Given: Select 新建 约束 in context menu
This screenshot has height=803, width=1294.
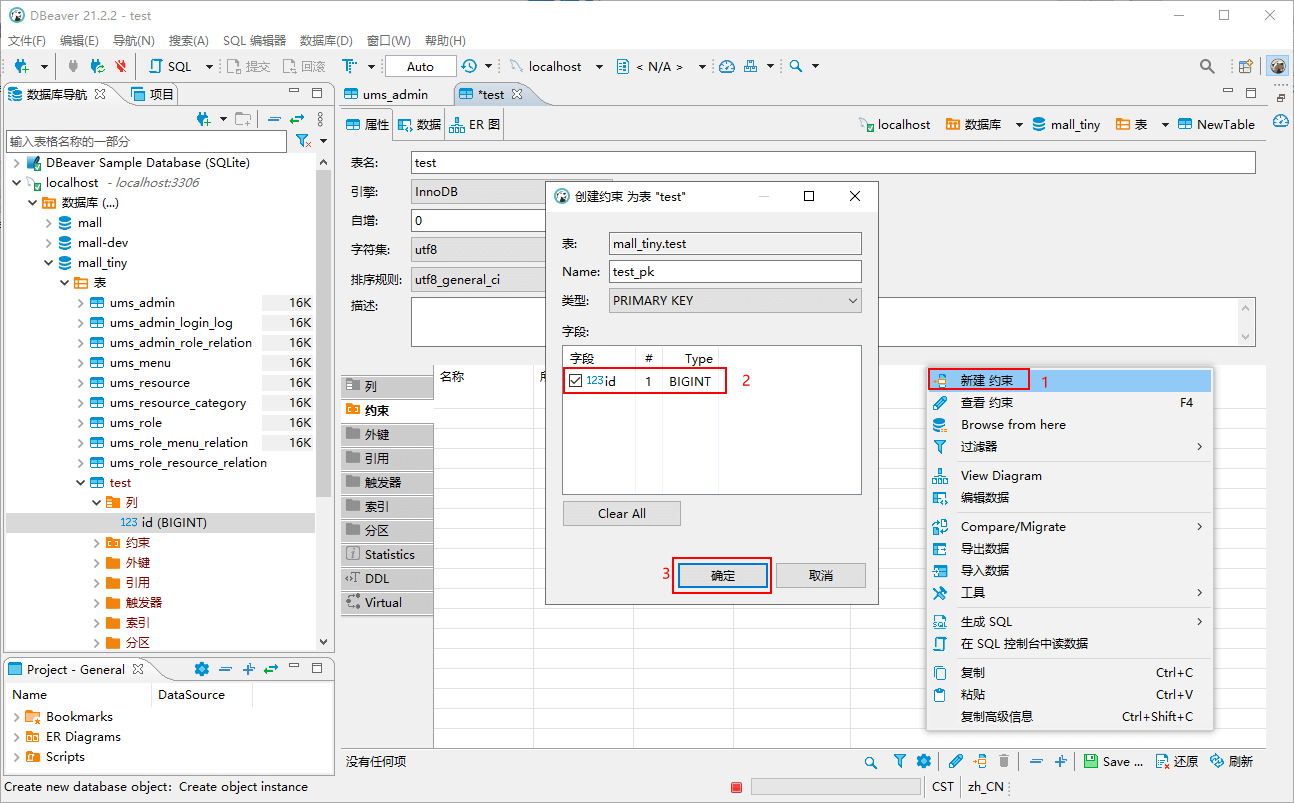Looking at the screenshot, I should pos(1068,381).
